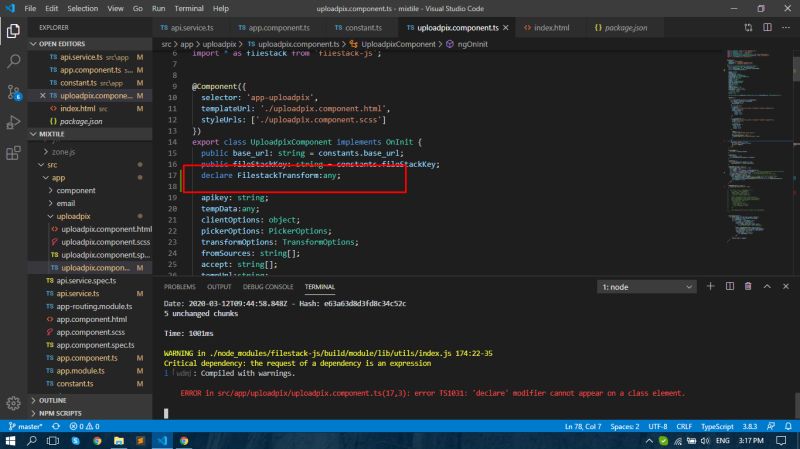
Task: Click the editor minimap
Action: (x=759, y=148)
